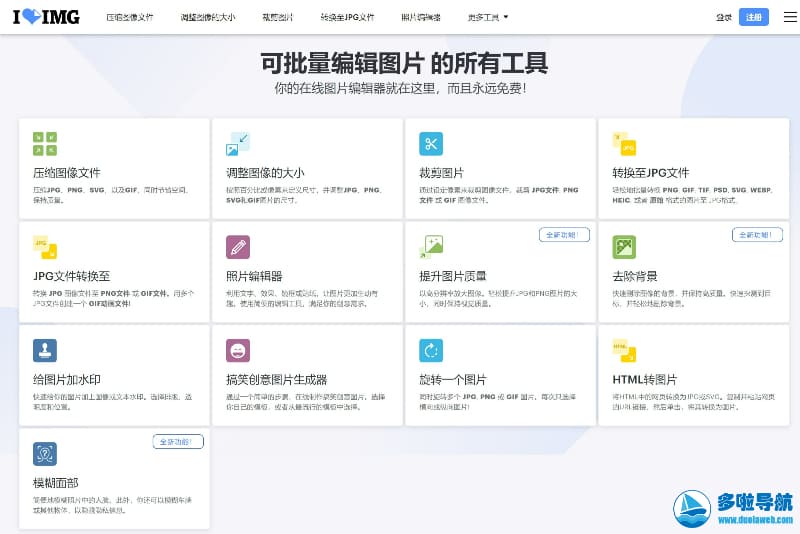
Task: Click the rotate image icon
Action: (431, 350)
